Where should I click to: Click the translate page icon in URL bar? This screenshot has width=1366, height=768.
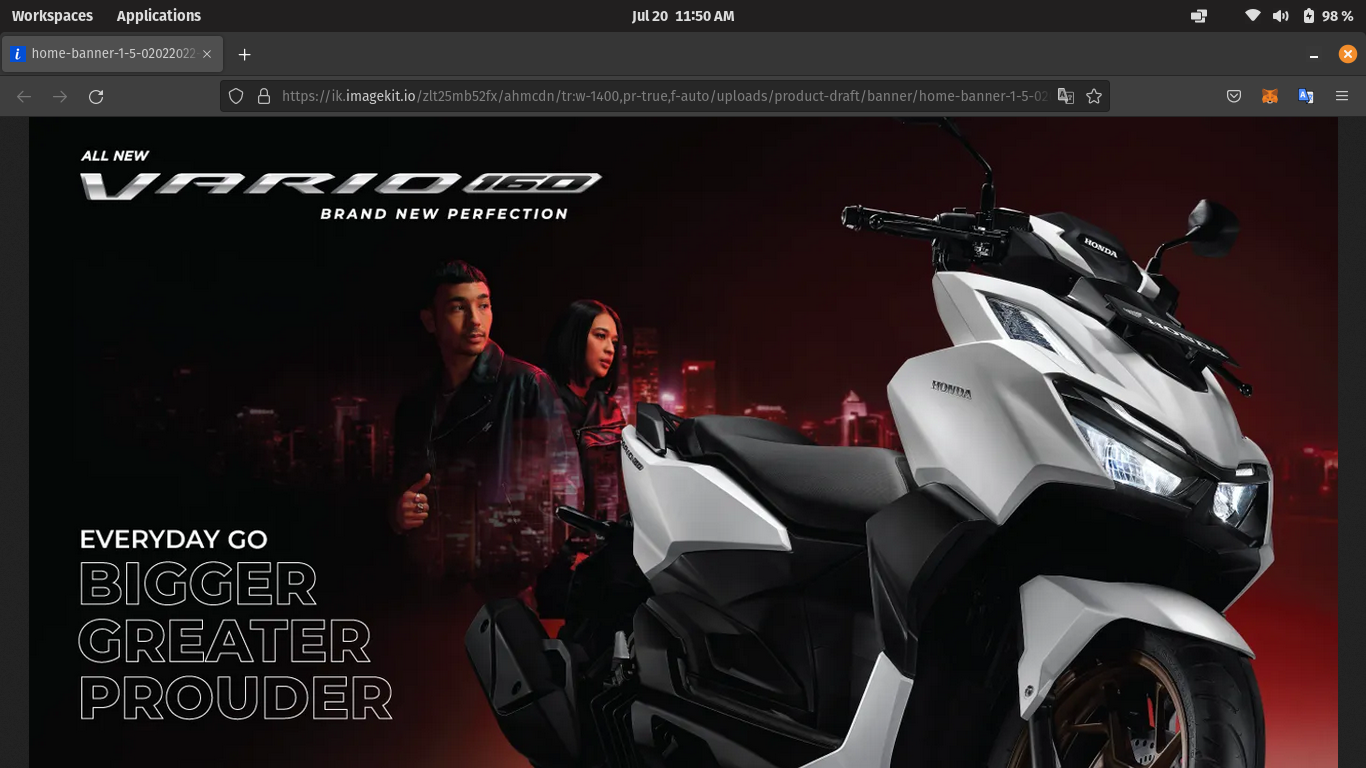[1066, 97]
